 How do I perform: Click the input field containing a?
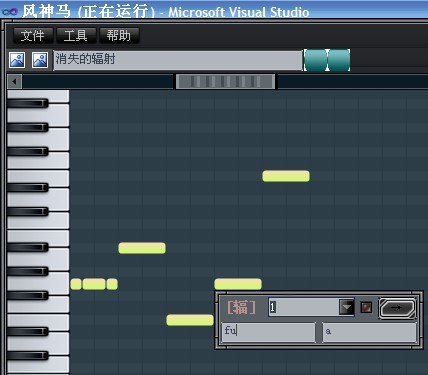[x=370, y=332]
